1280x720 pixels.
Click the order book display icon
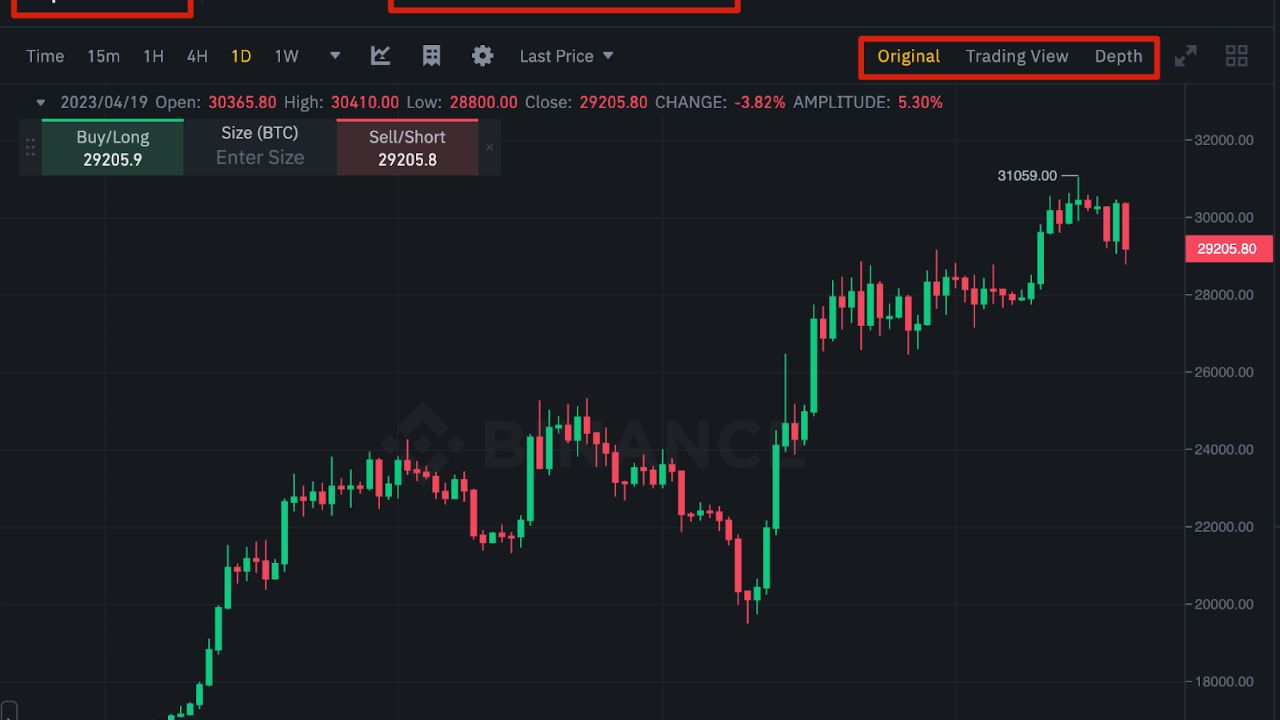(431, 56)
